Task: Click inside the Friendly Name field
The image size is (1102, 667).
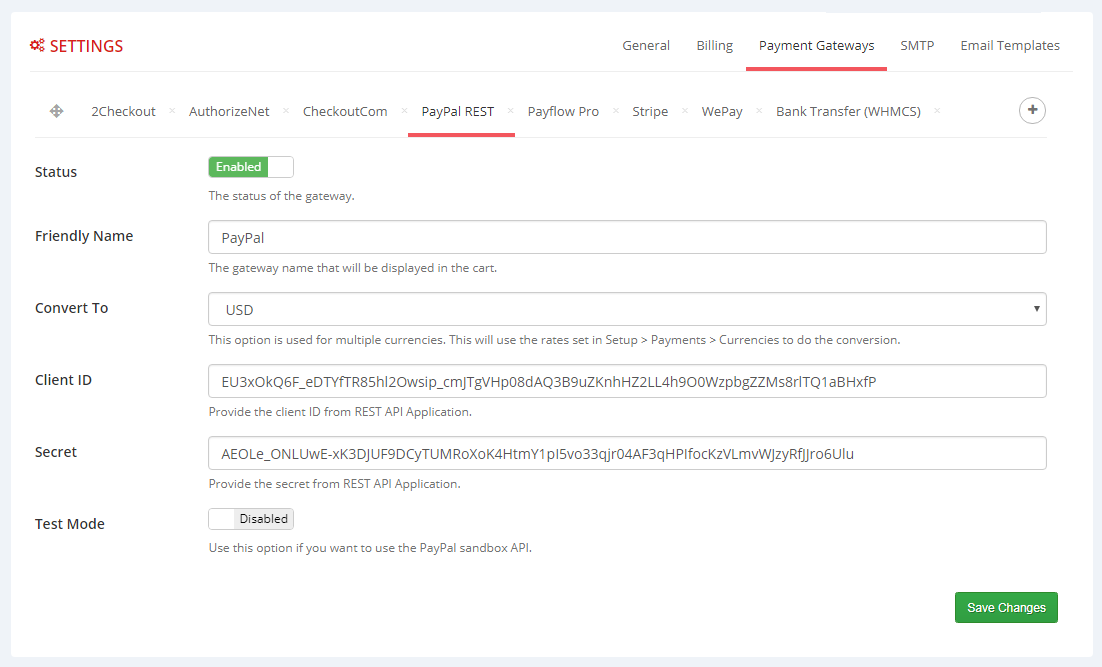Action: pos(627,237)
